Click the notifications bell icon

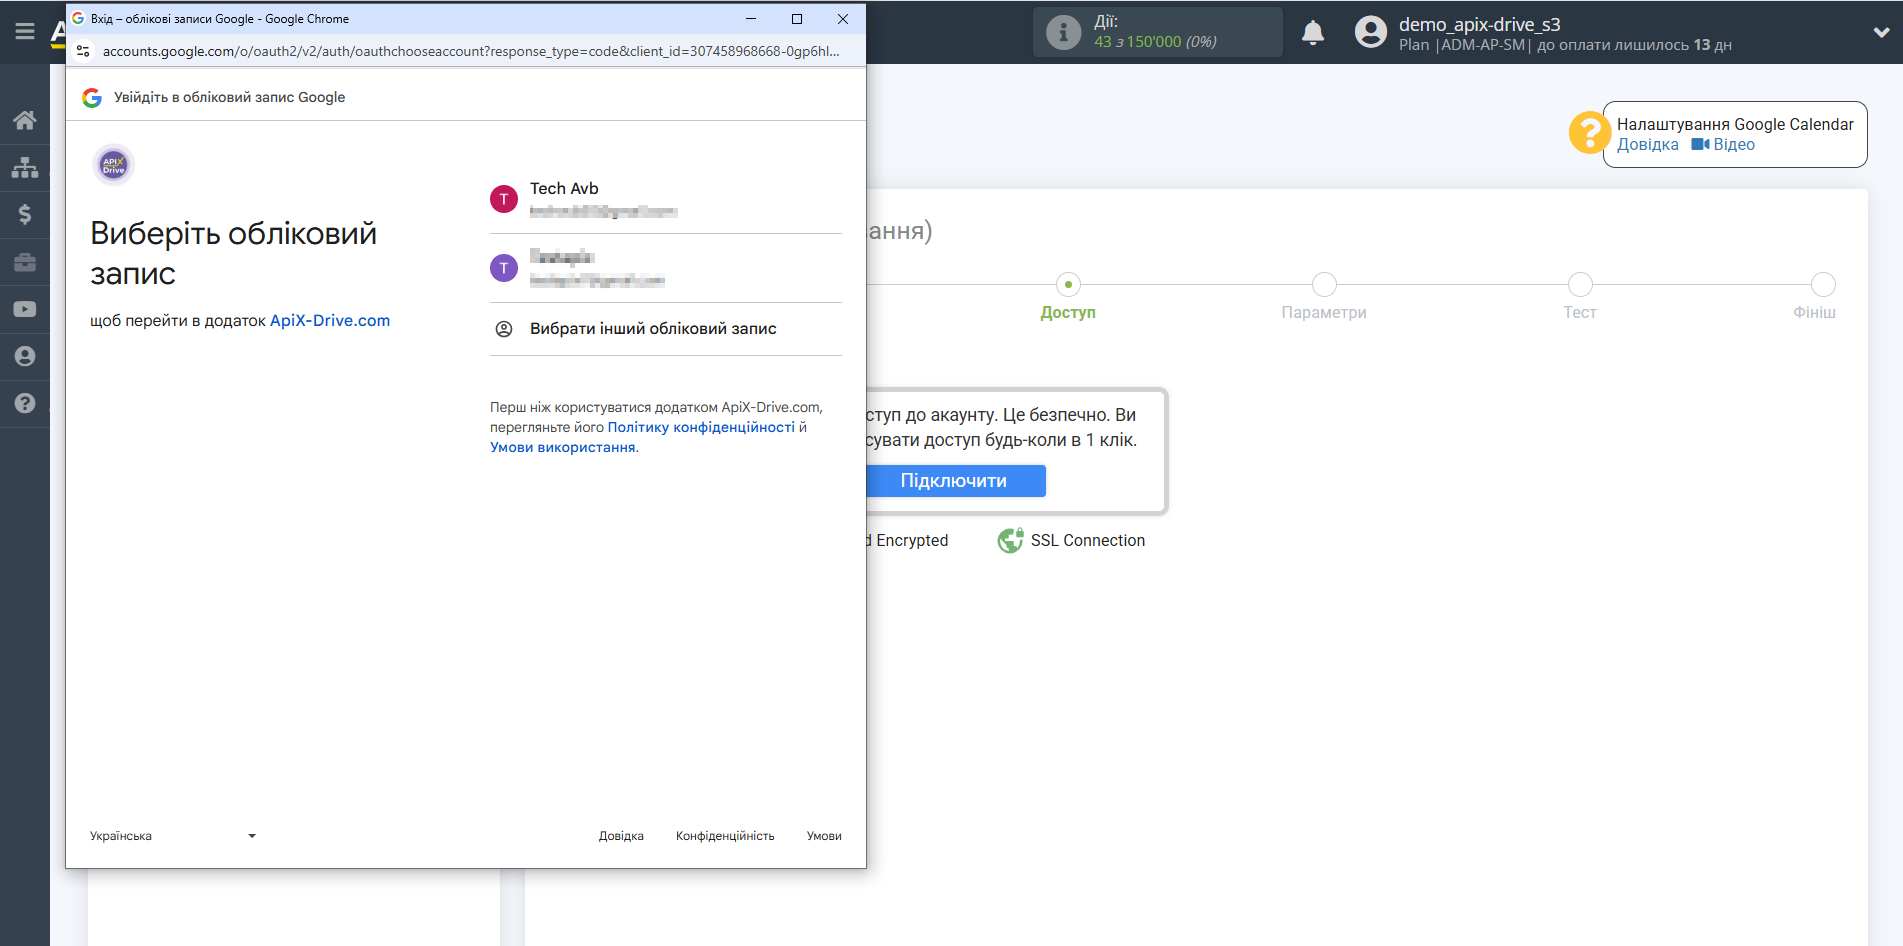[x=1313, y=33]
